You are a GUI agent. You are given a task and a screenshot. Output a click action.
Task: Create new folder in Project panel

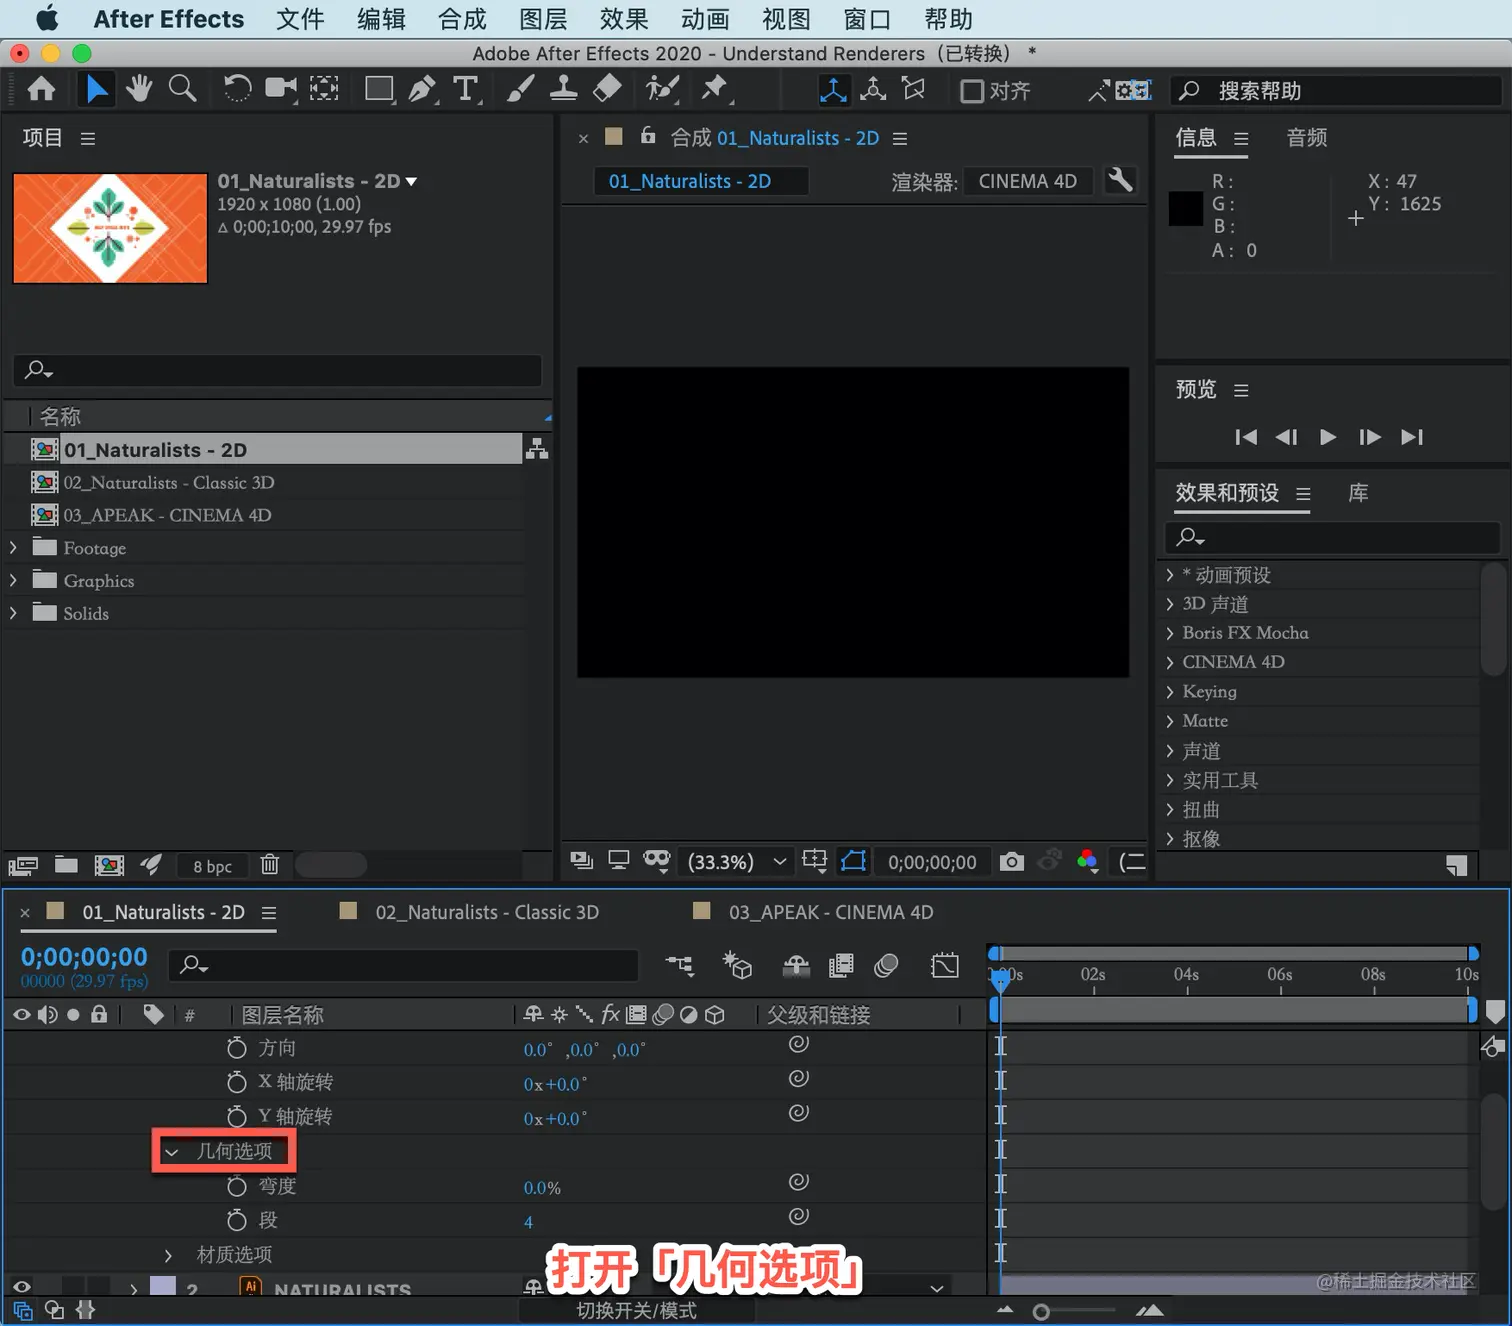pyautogui.click(x=66, y=865)
